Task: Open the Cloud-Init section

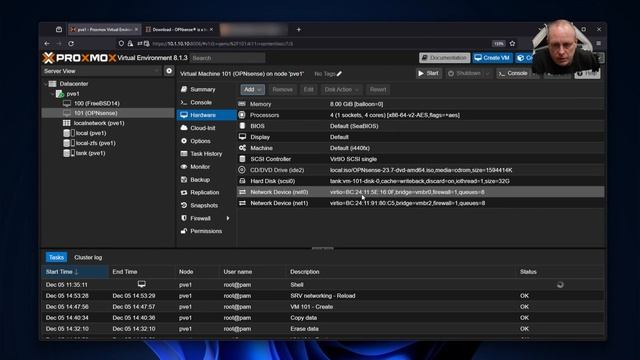Action: [x=206, y=128]
